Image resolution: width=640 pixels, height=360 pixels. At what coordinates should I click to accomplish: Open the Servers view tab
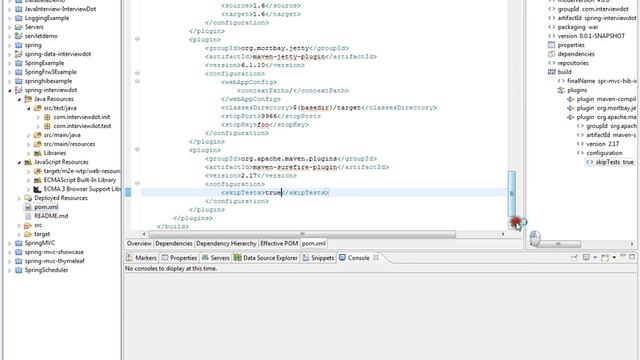tap(216, 258)
